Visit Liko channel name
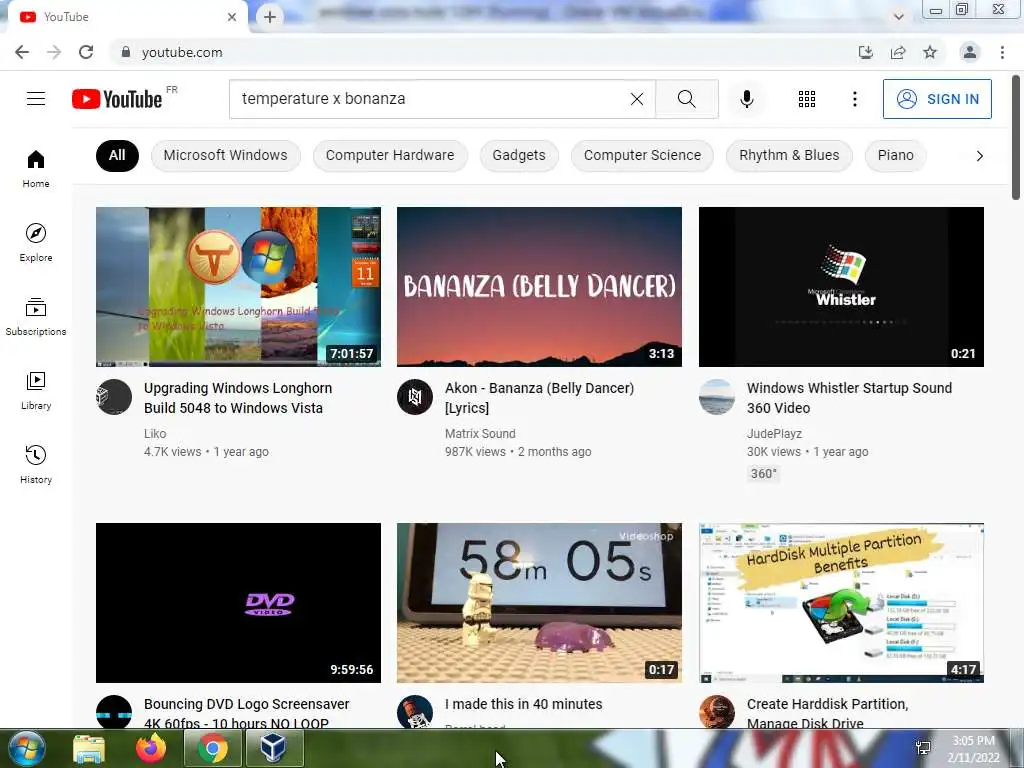This screenshot has width=1024, height=768. 155,434
